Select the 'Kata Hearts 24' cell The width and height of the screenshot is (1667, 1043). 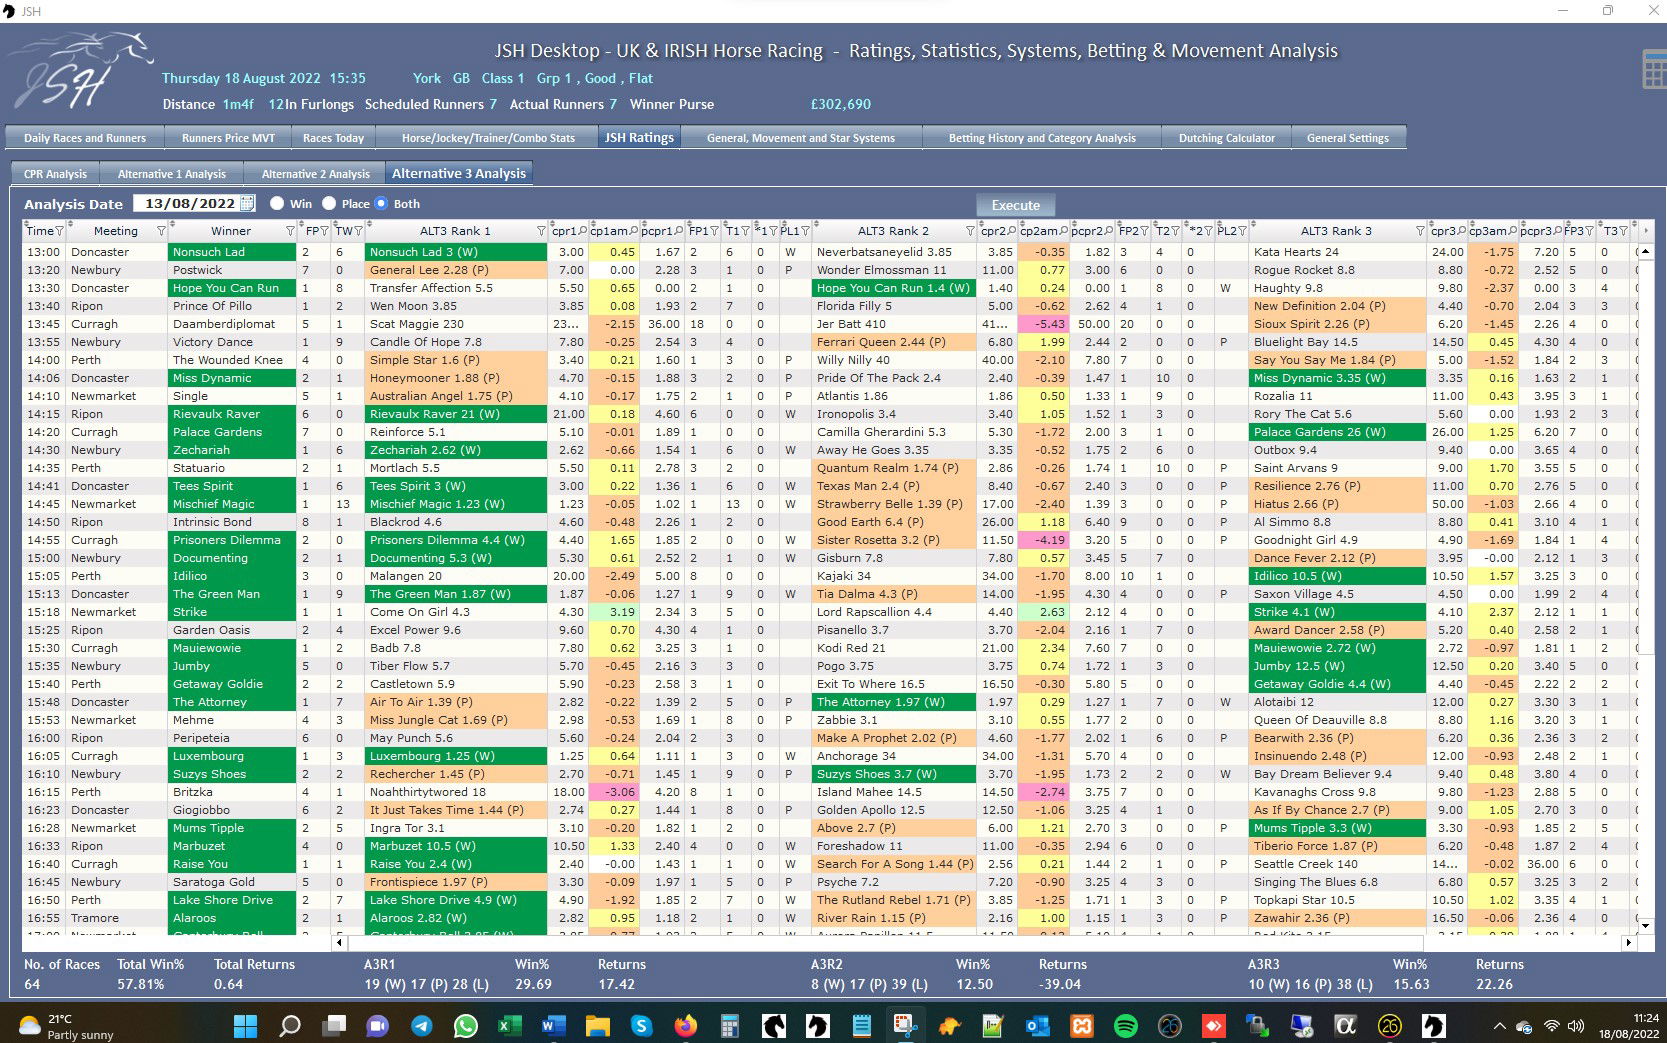pyautogui.click(x=1338, y=252)
